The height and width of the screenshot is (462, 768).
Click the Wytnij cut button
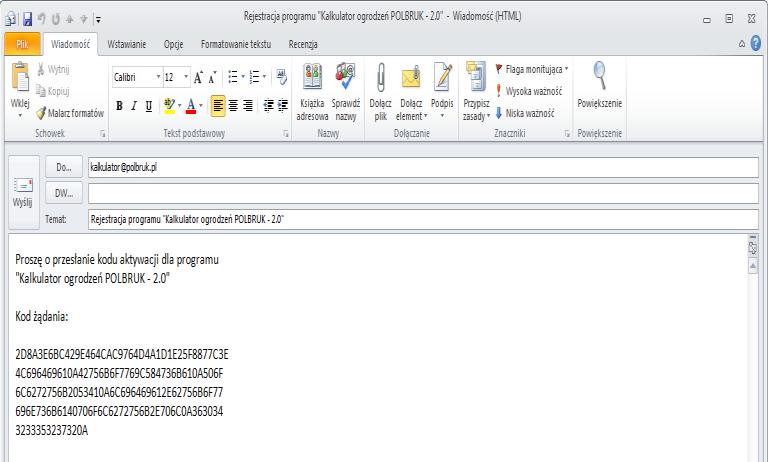pyautogui.click(x=53, y=69)
